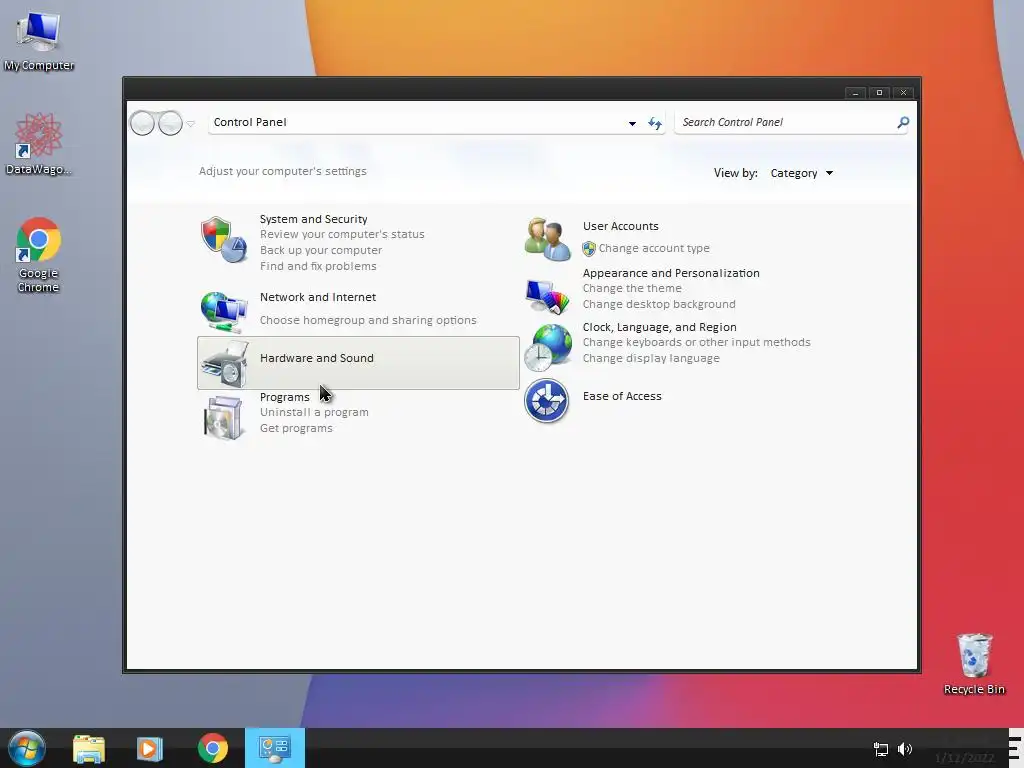Screen dimensions: 1024x768
Task: Open File Explorer from the taskbar
Action: [89, 748]
